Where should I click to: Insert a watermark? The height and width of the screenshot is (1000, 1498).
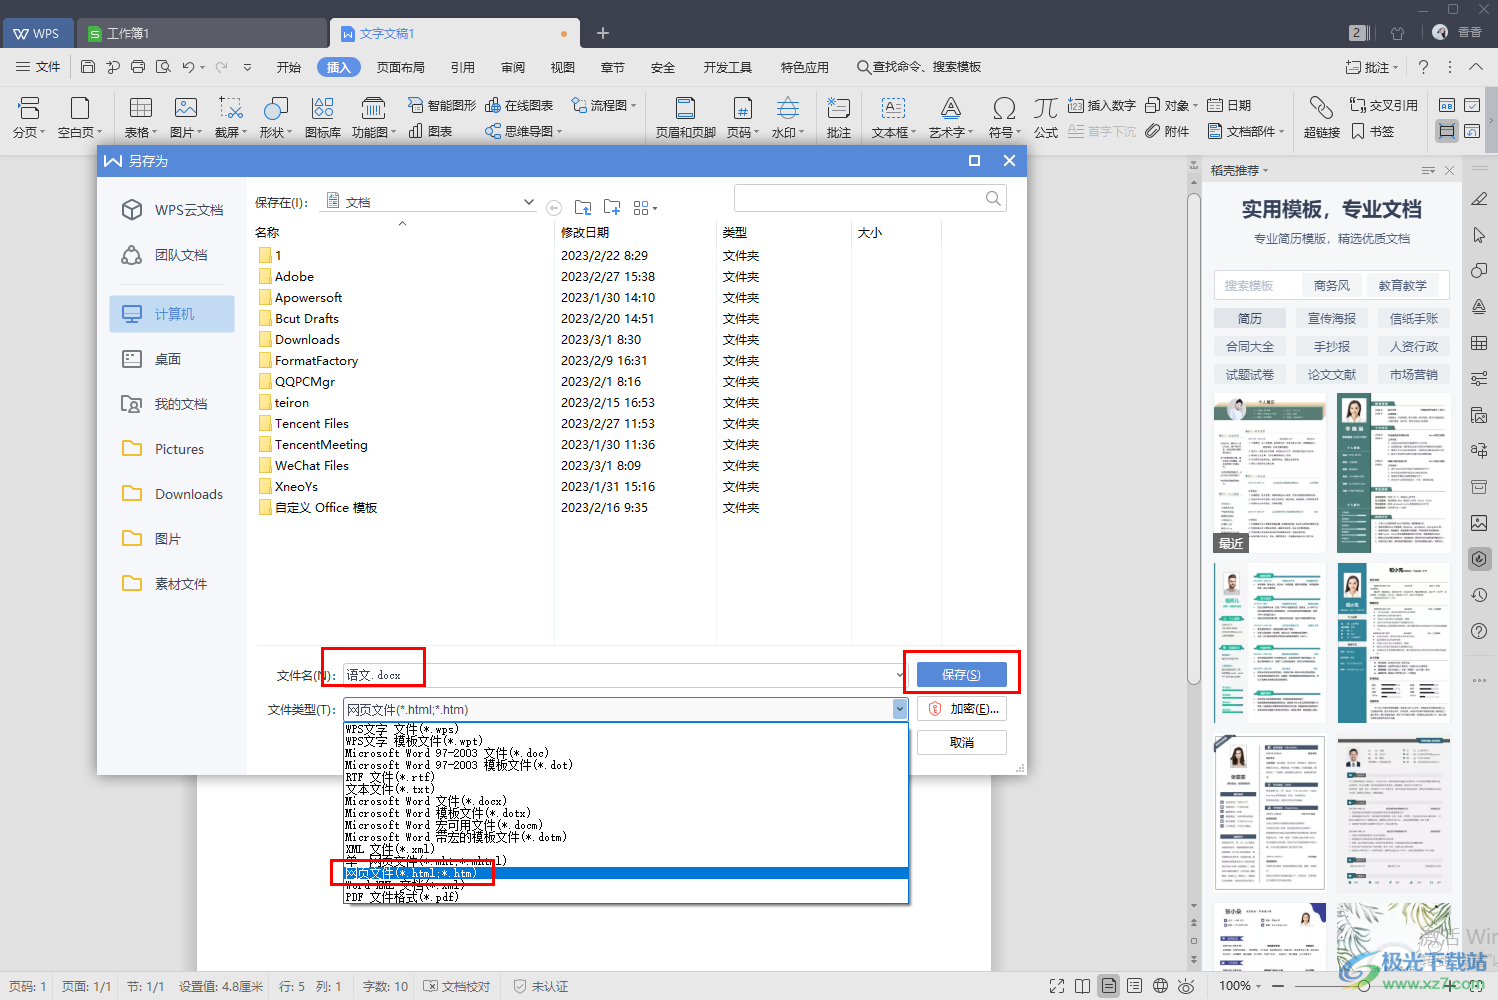coord(788,117)
